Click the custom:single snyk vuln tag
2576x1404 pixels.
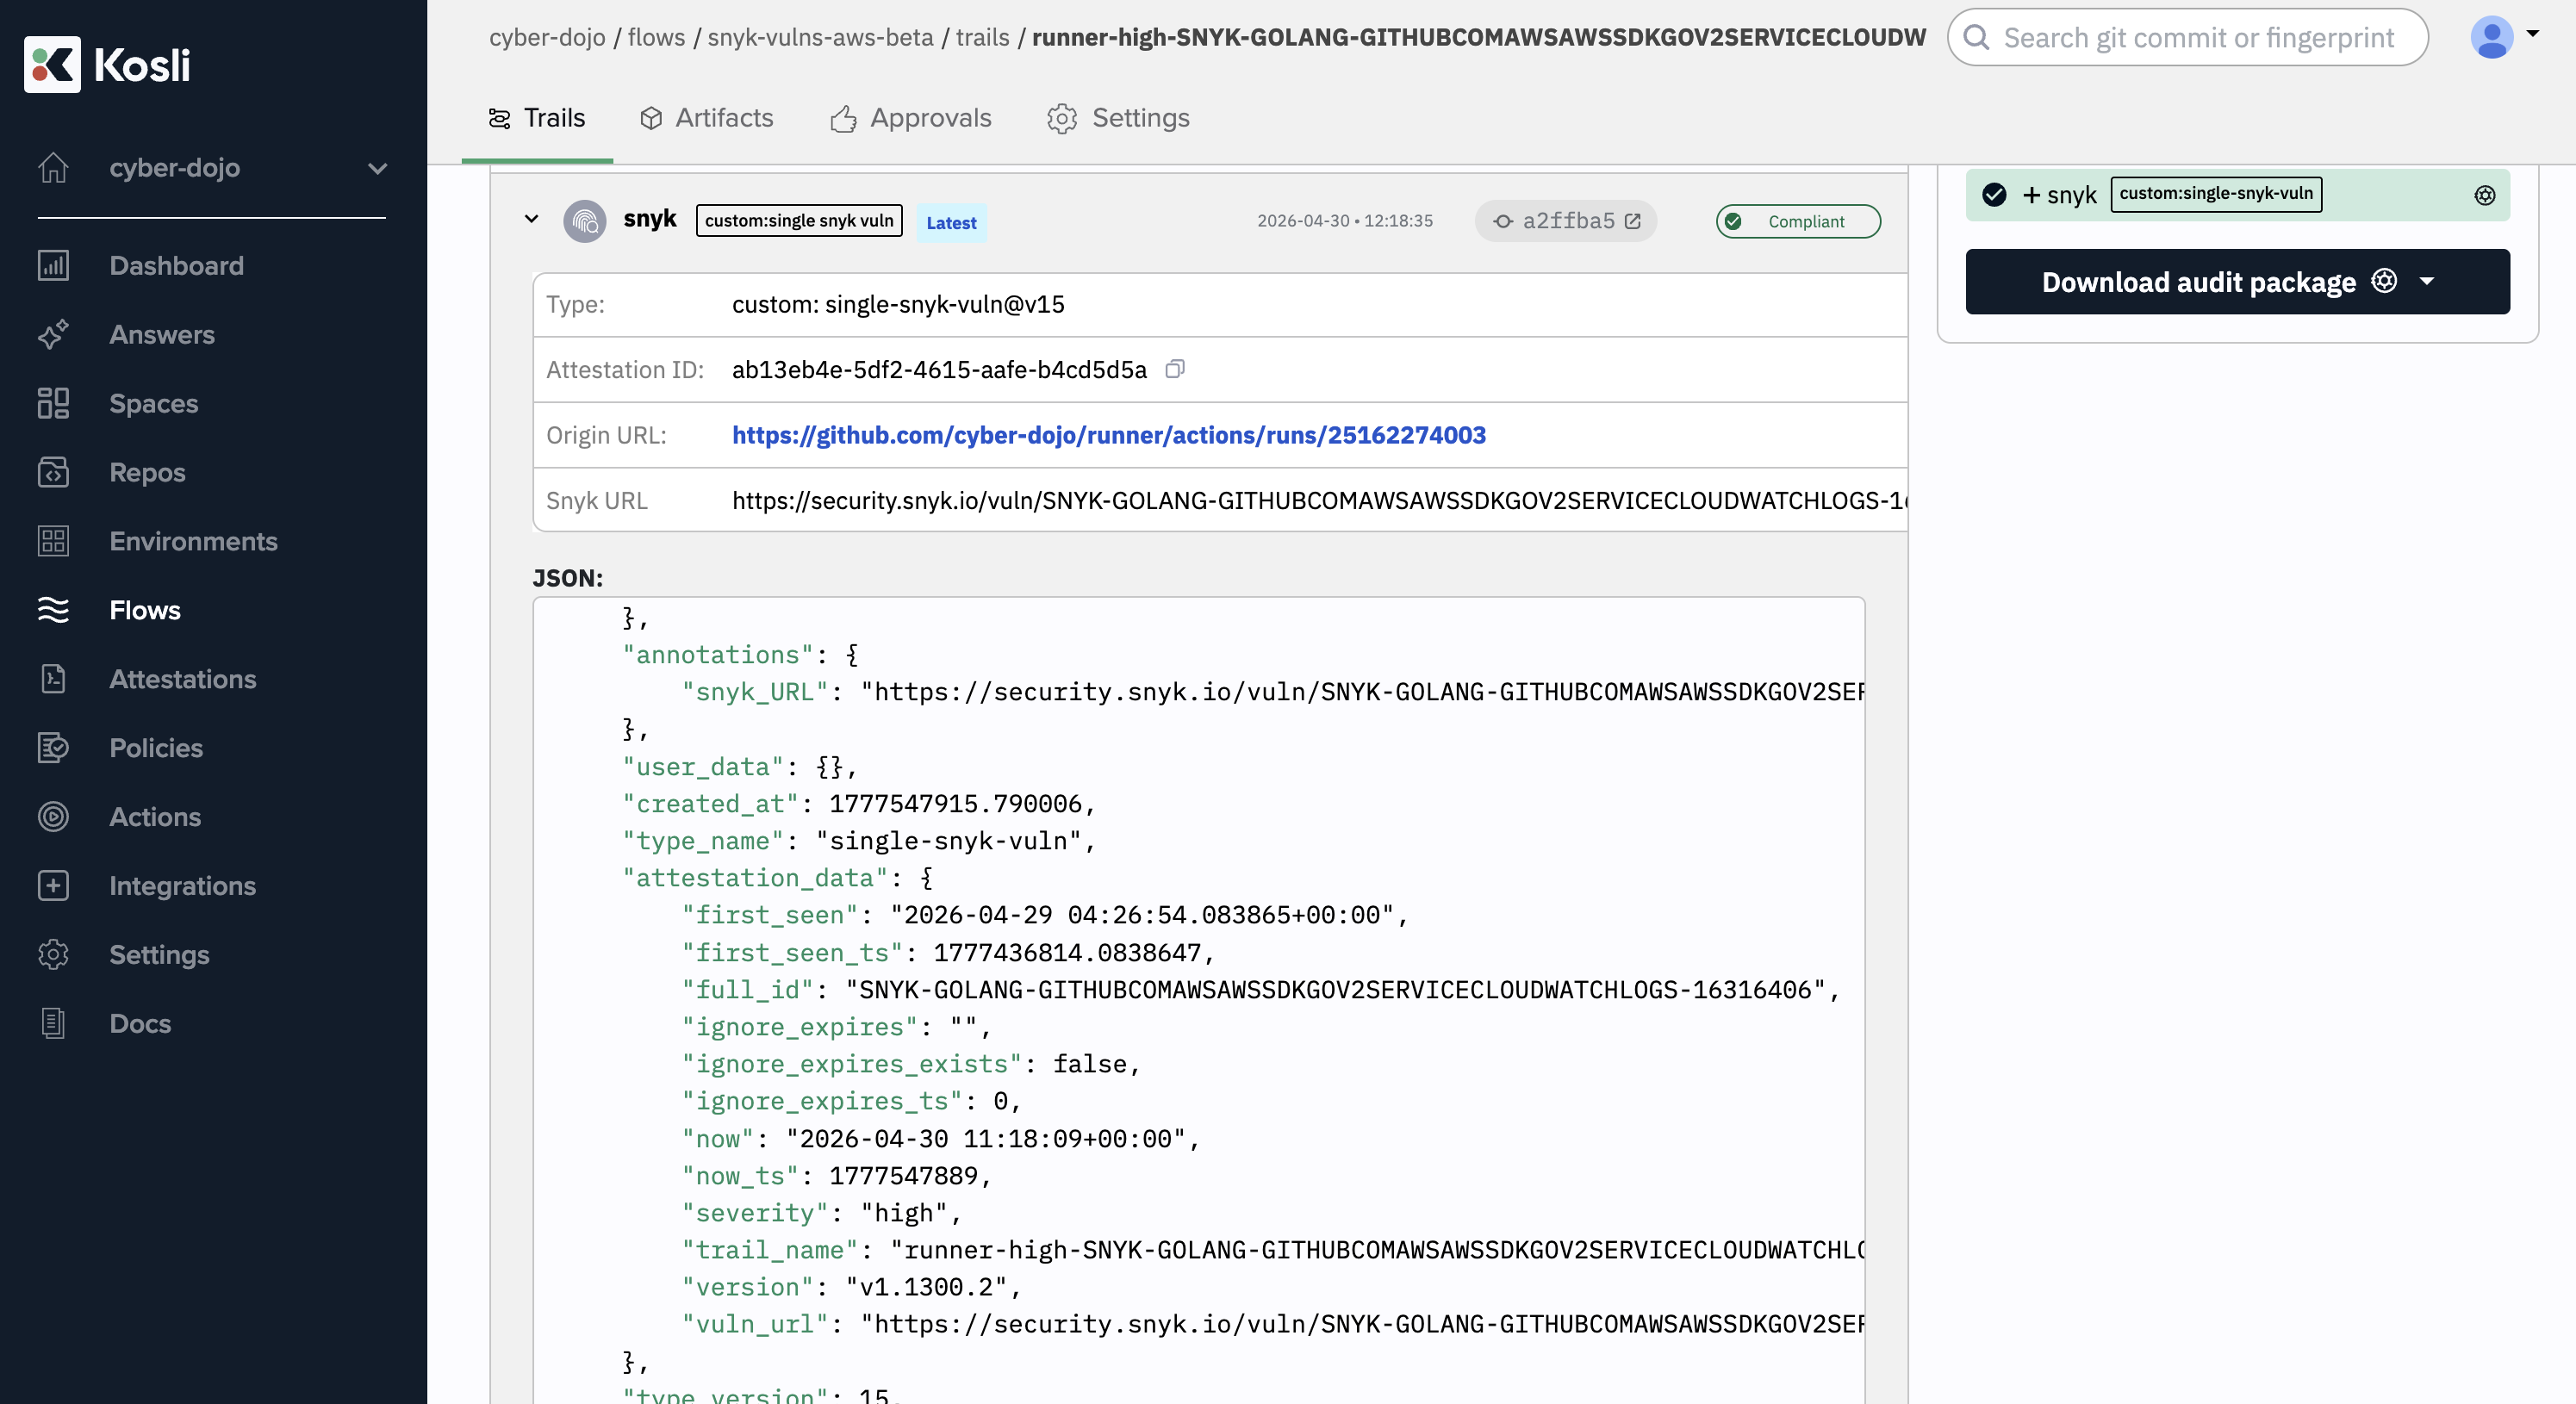coord(799,221)
